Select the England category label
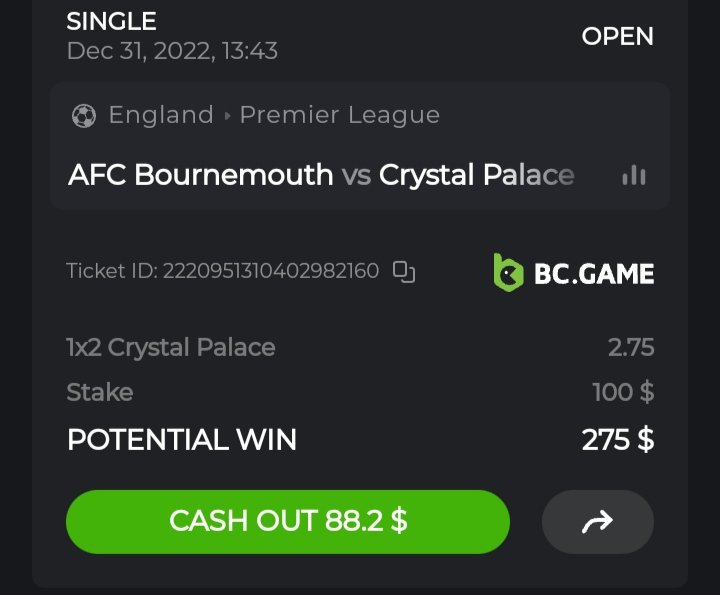The image size is (720, 595). (161, 115)
